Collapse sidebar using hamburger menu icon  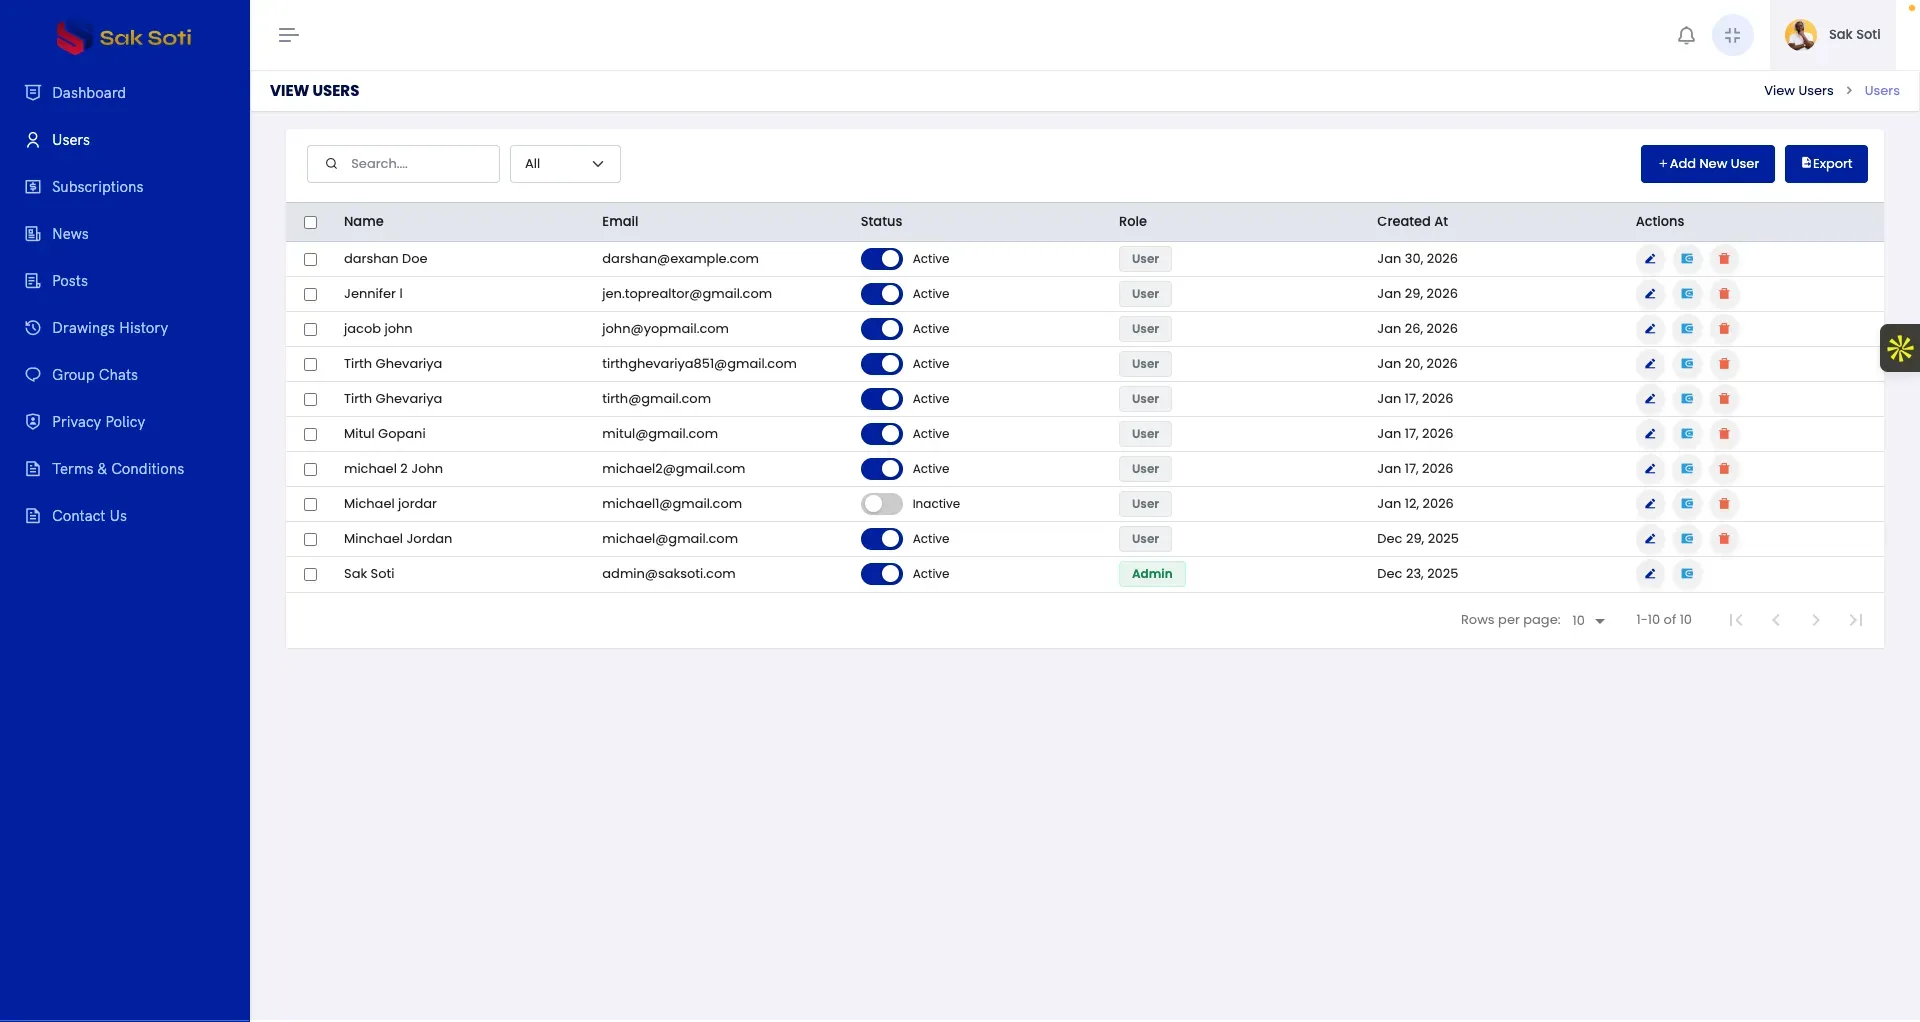point(289,35)
